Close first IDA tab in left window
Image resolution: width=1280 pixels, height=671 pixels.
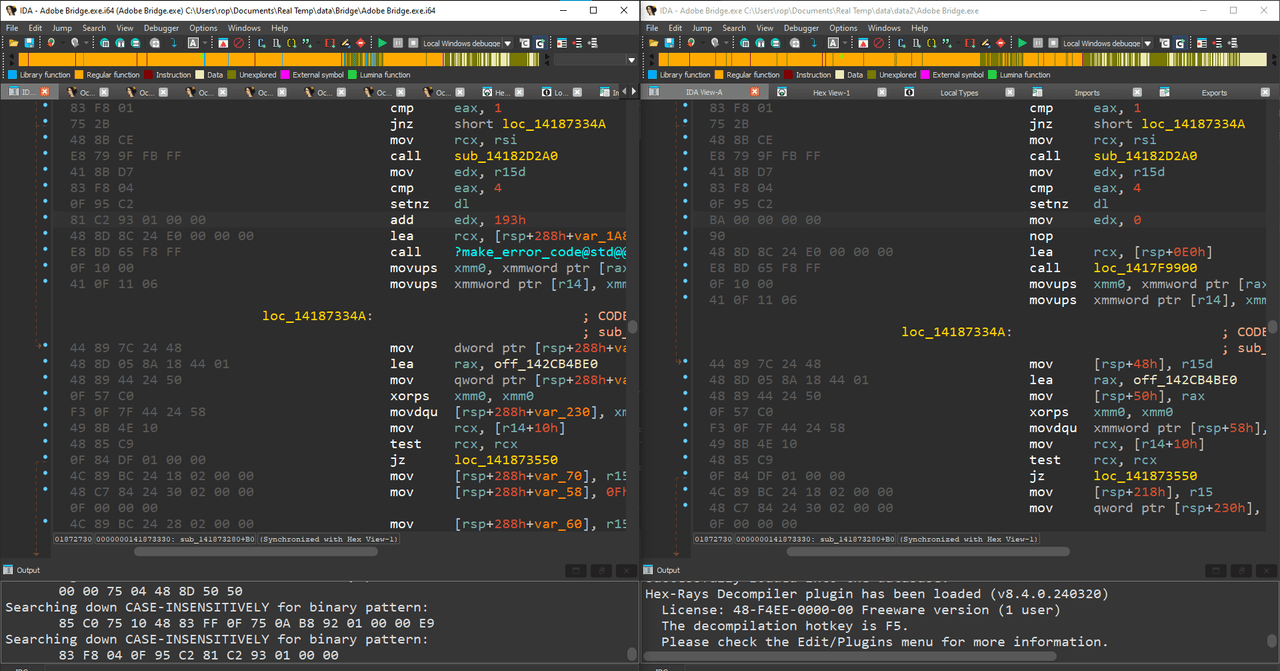[x=44, y=92]
